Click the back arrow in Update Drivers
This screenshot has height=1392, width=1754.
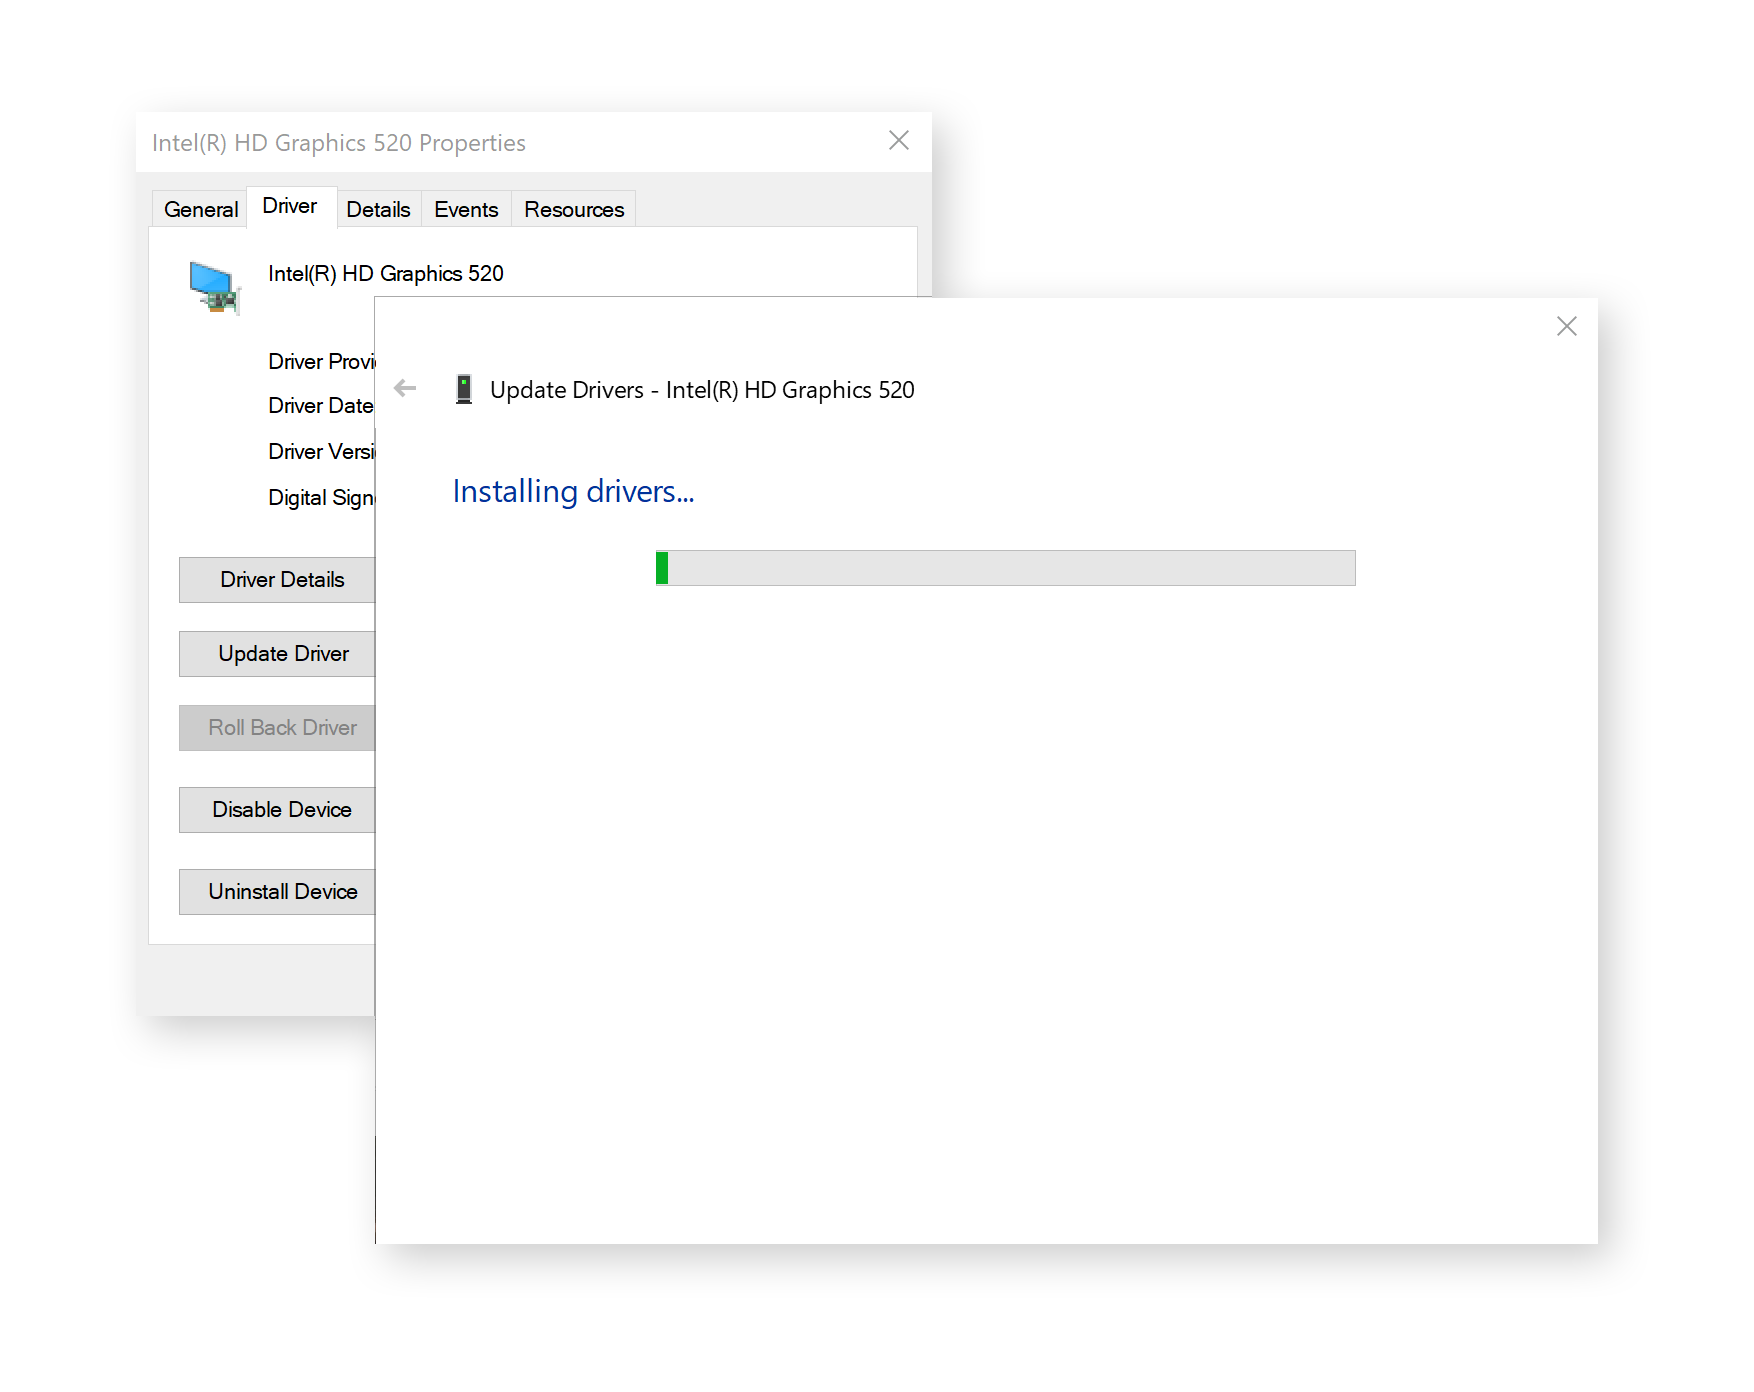405,389
